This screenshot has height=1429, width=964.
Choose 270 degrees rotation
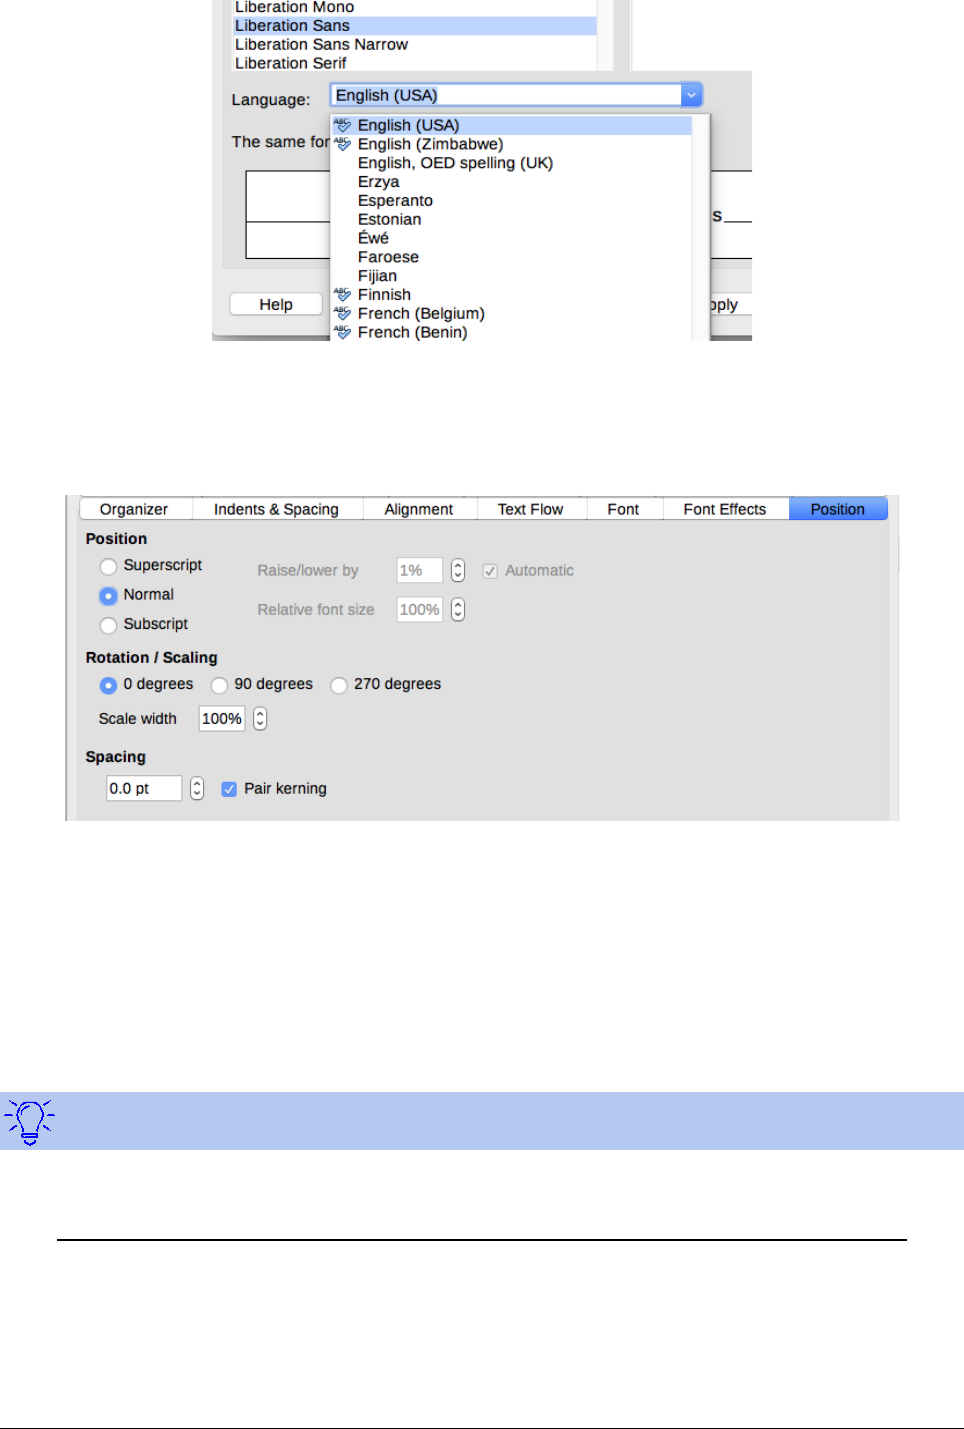coord(339,685)
